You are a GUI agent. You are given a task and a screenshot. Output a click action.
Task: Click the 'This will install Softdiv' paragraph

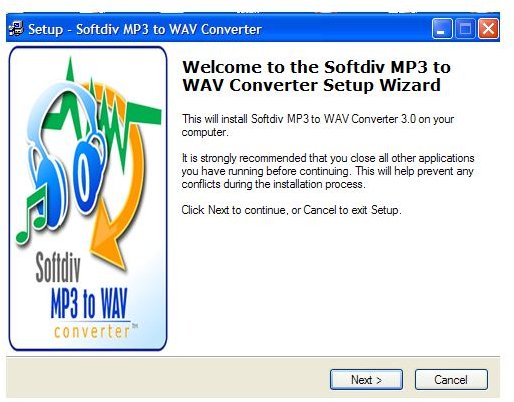click(318, 125)
